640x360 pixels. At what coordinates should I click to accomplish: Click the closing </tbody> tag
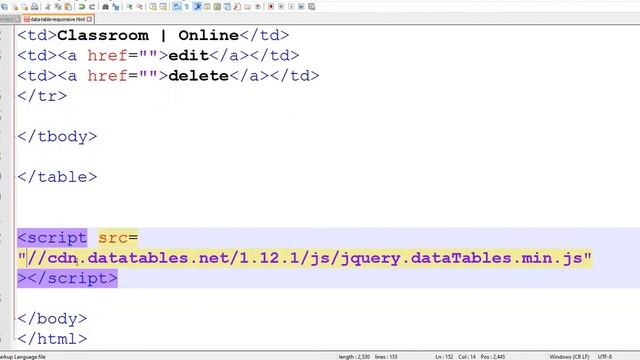pyautogui.click(x=57, y=136)
